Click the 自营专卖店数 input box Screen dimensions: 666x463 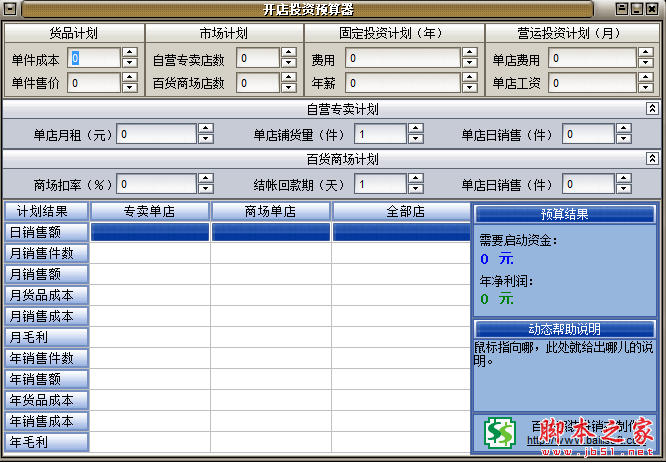coord(258,58)
